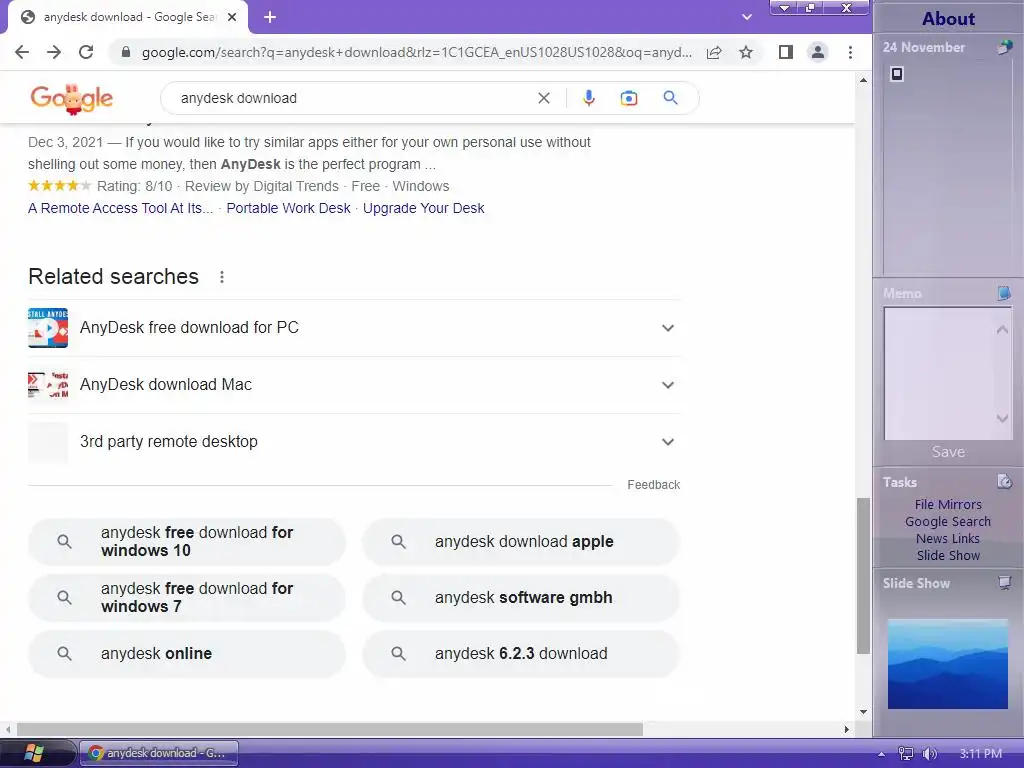Go back to the previous page
Image resolution: width=1024 pixels, height=768 pixels.
point(22,52)
